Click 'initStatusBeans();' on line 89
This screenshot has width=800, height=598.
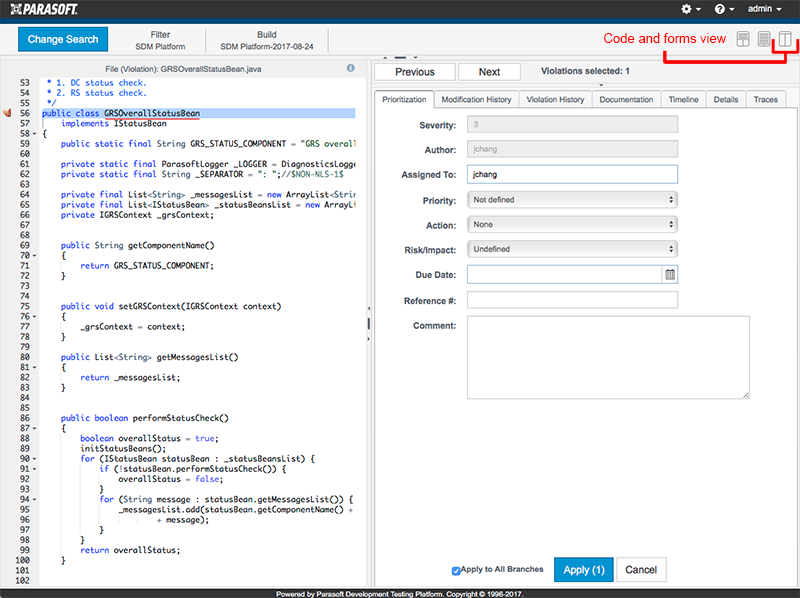123,448
